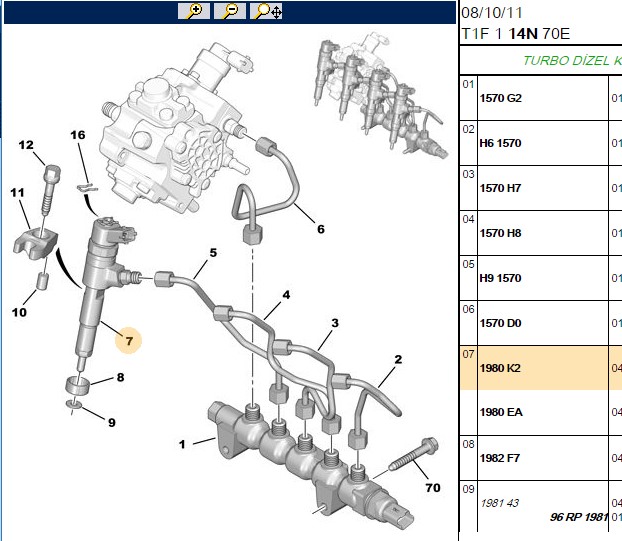The image size is (622, 541).
Task: Select part number 1570 G2
Action: point(501,98)
